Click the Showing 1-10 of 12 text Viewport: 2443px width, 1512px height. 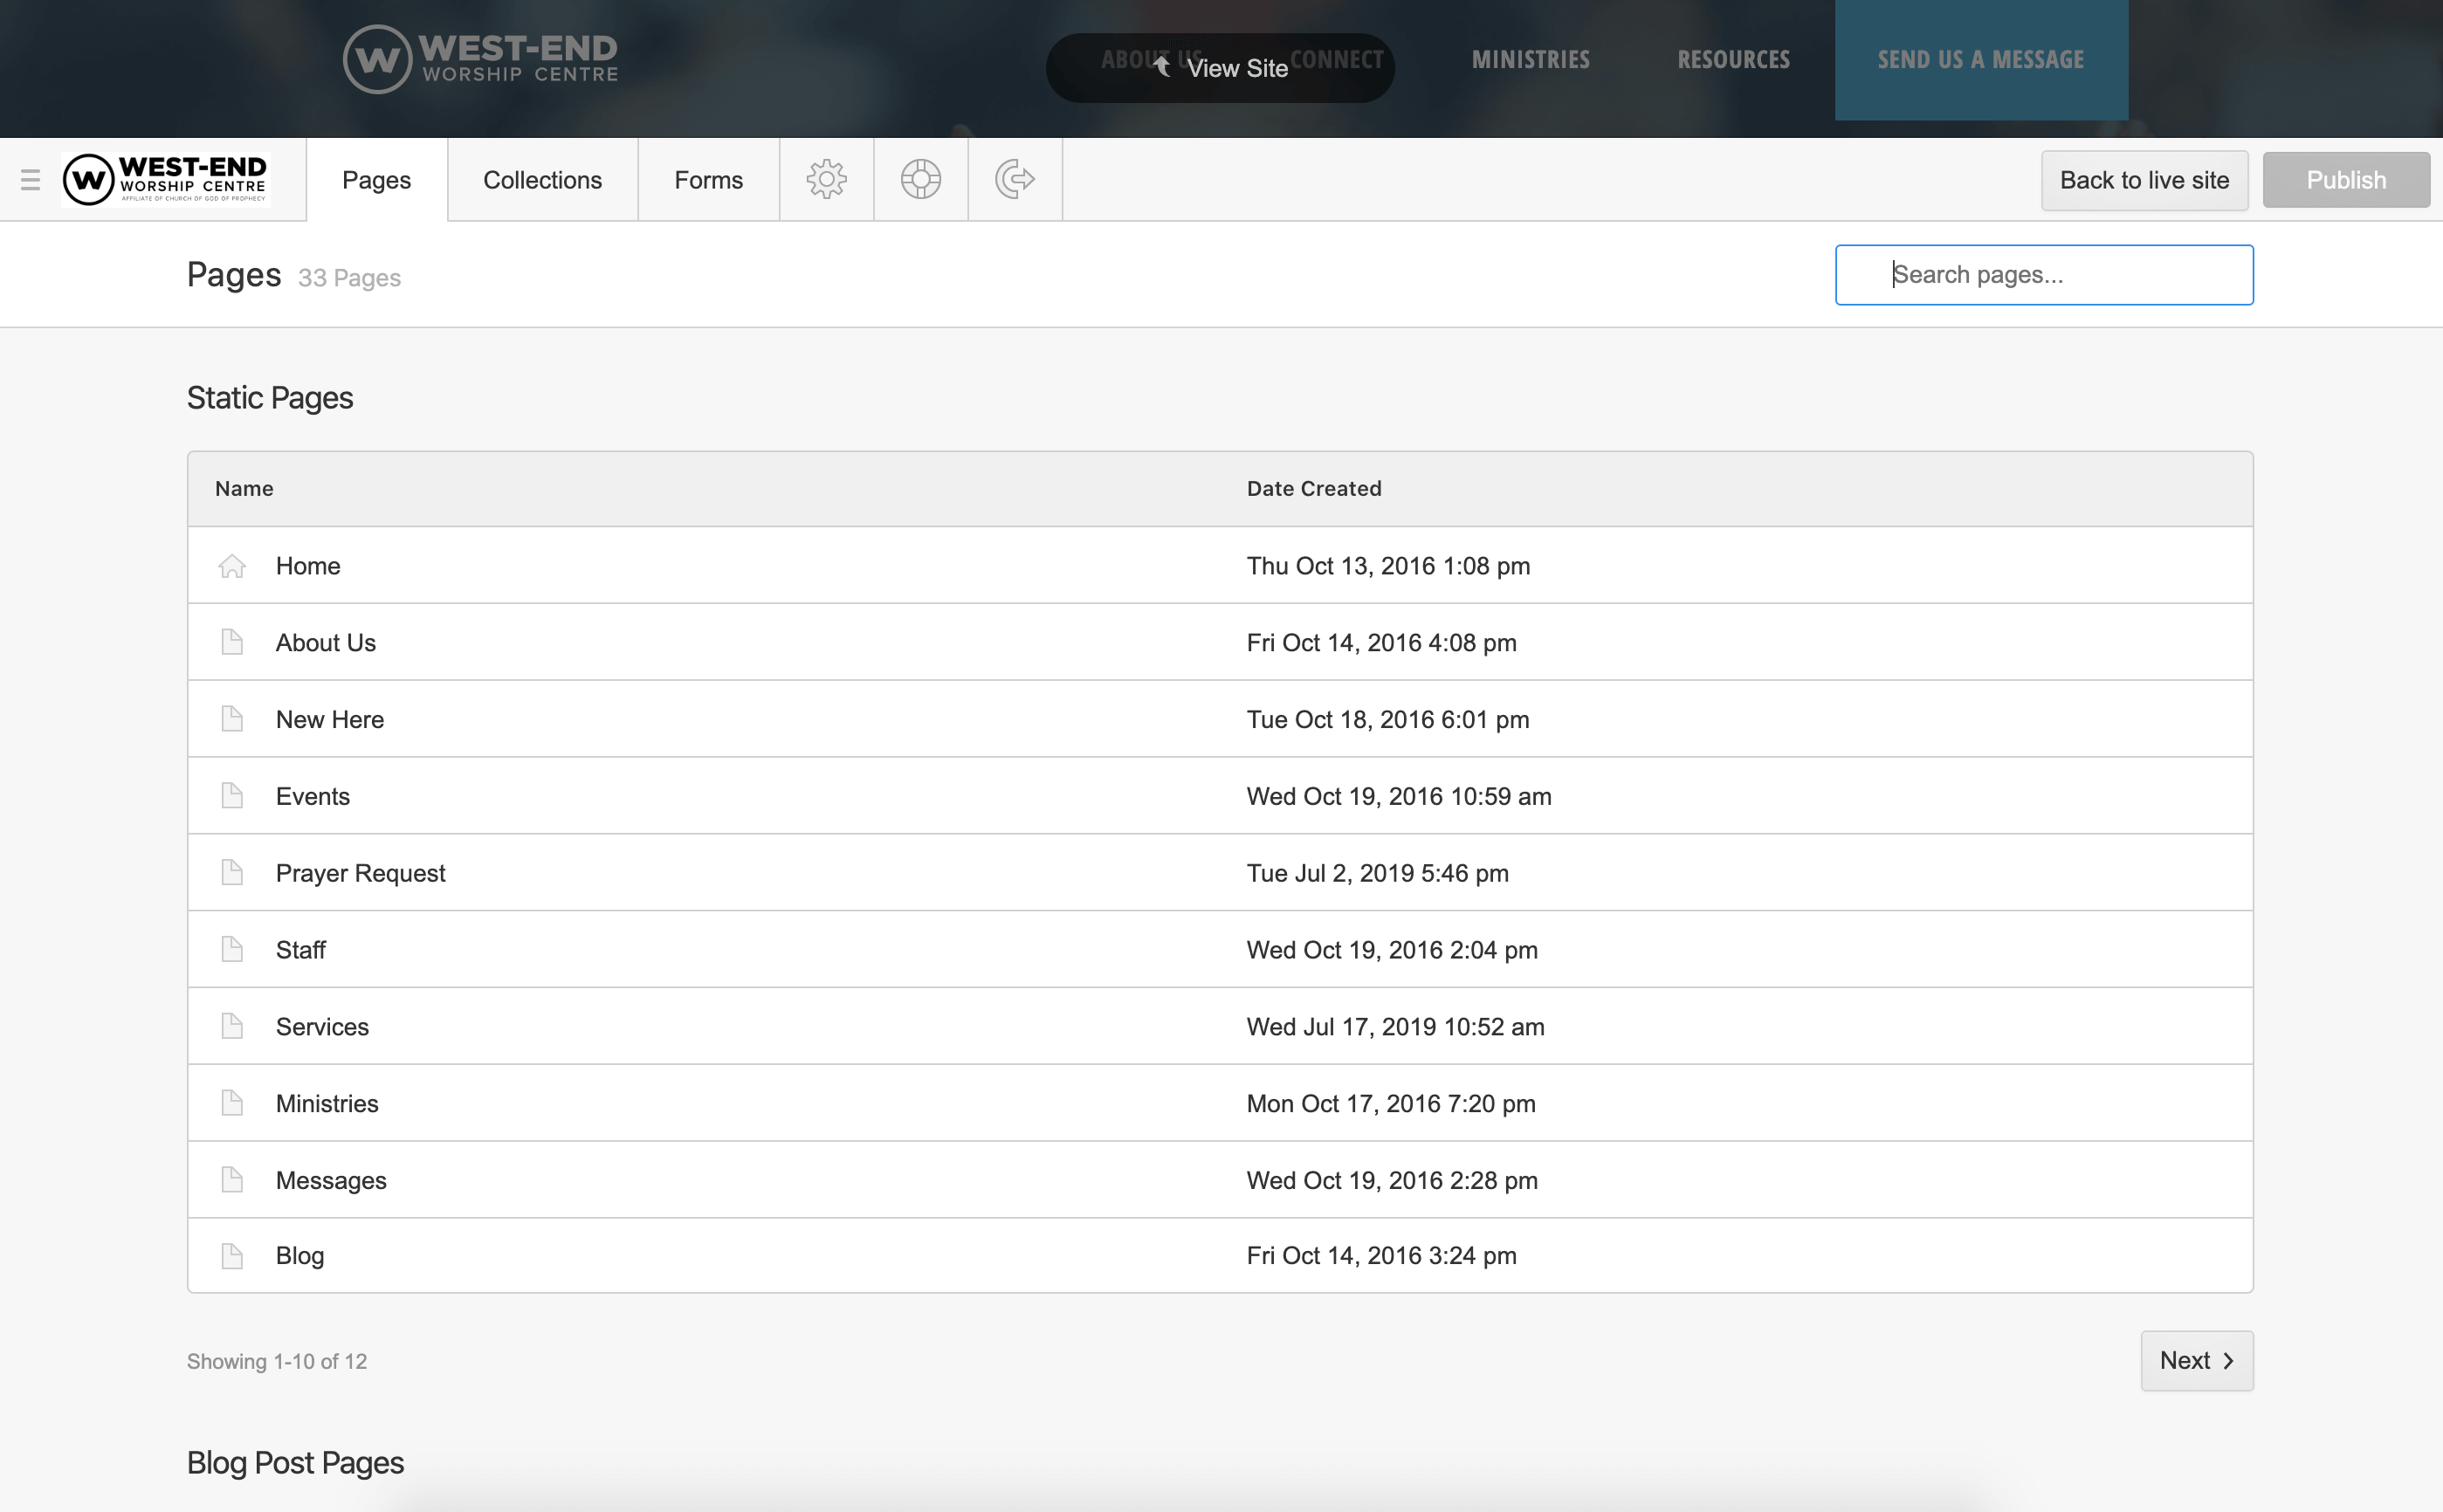(x=277, y=1361)
